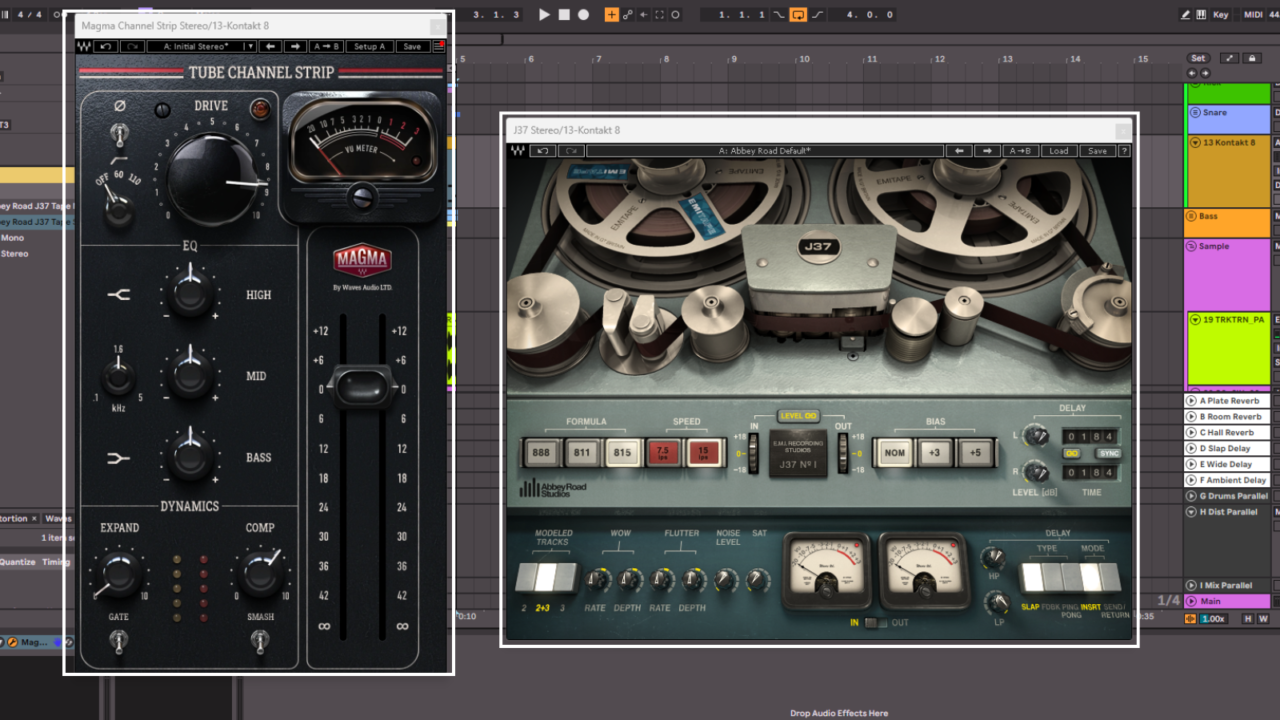
Task: Select +3 bias in J37
Action: coord(935,452)
